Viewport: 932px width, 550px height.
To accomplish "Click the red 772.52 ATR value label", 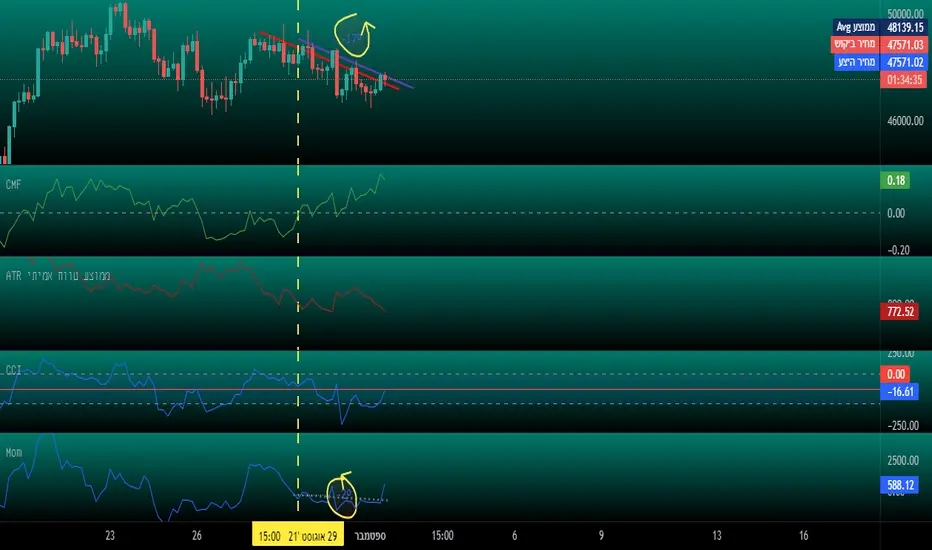I will point(900,311).
